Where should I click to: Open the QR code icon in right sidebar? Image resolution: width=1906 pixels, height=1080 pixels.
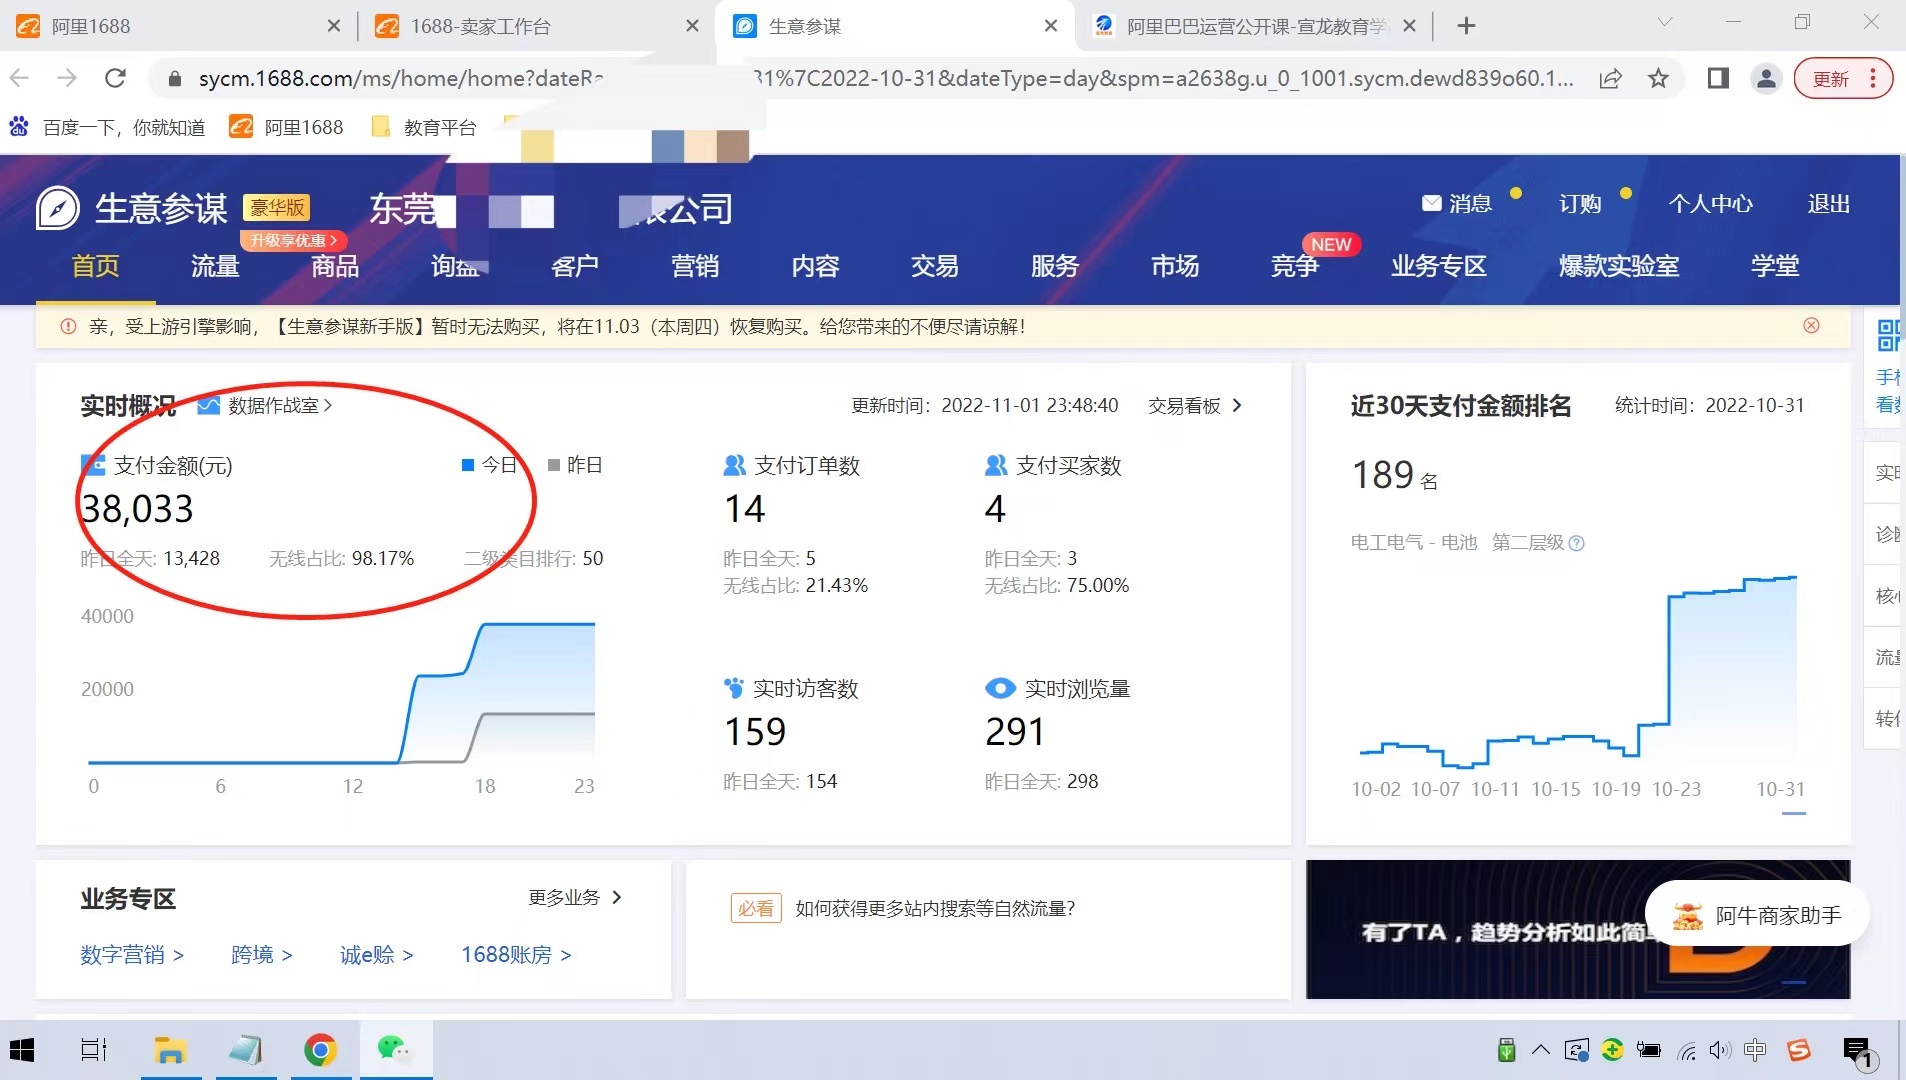[1887, 336]
